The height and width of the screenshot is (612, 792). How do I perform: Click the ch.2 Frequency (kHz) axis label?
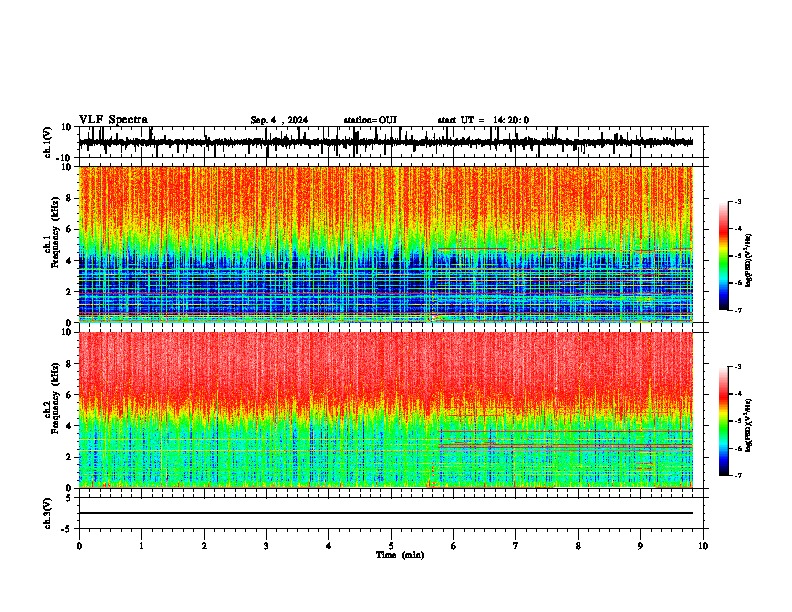tap(54, 398)
